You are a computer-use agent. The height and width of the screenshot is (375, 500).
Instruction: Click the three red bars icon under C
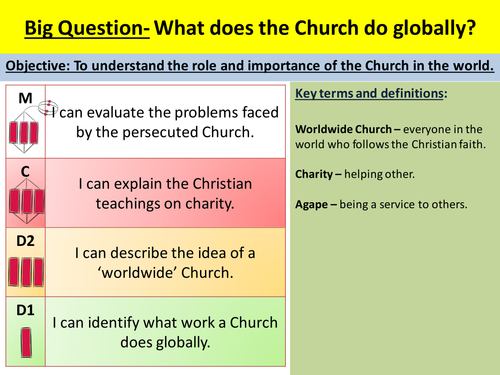[26, 201]
